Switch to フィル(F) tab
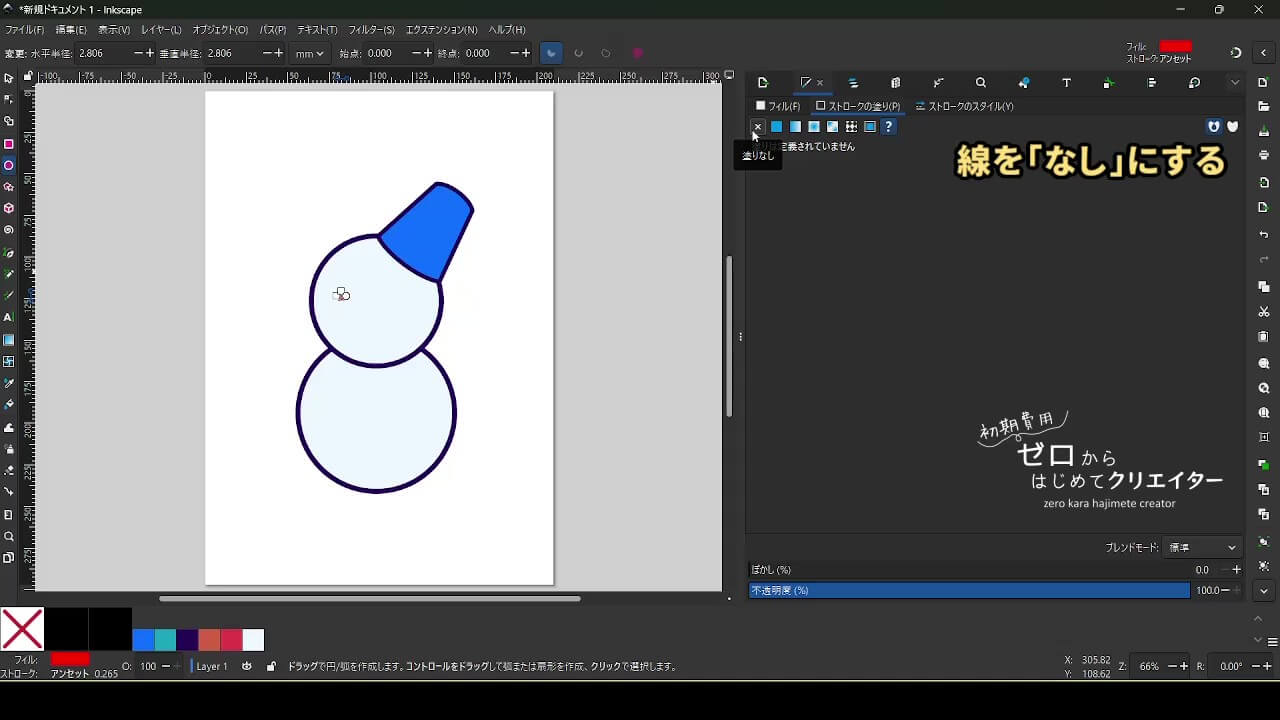 click(778, 106)
